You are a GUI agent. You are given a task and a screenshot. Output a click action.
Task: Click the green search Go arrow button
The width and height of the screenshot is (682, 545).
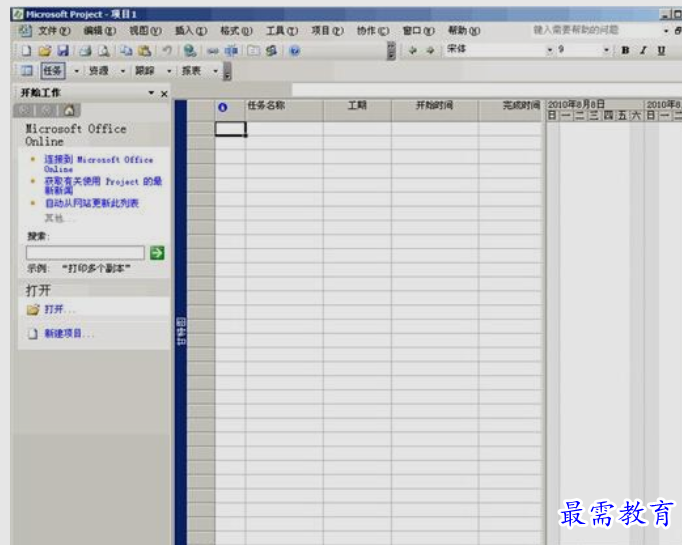click(157, 253)
